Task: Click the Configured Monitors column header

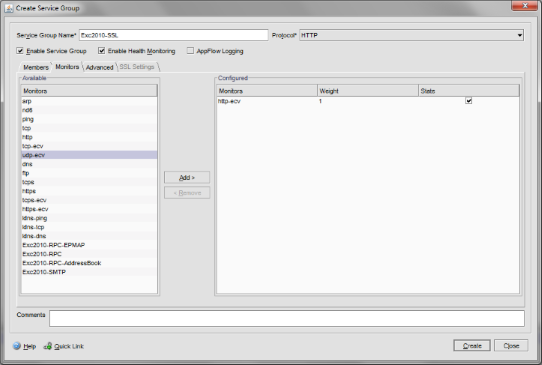Action: coord(267,91)
